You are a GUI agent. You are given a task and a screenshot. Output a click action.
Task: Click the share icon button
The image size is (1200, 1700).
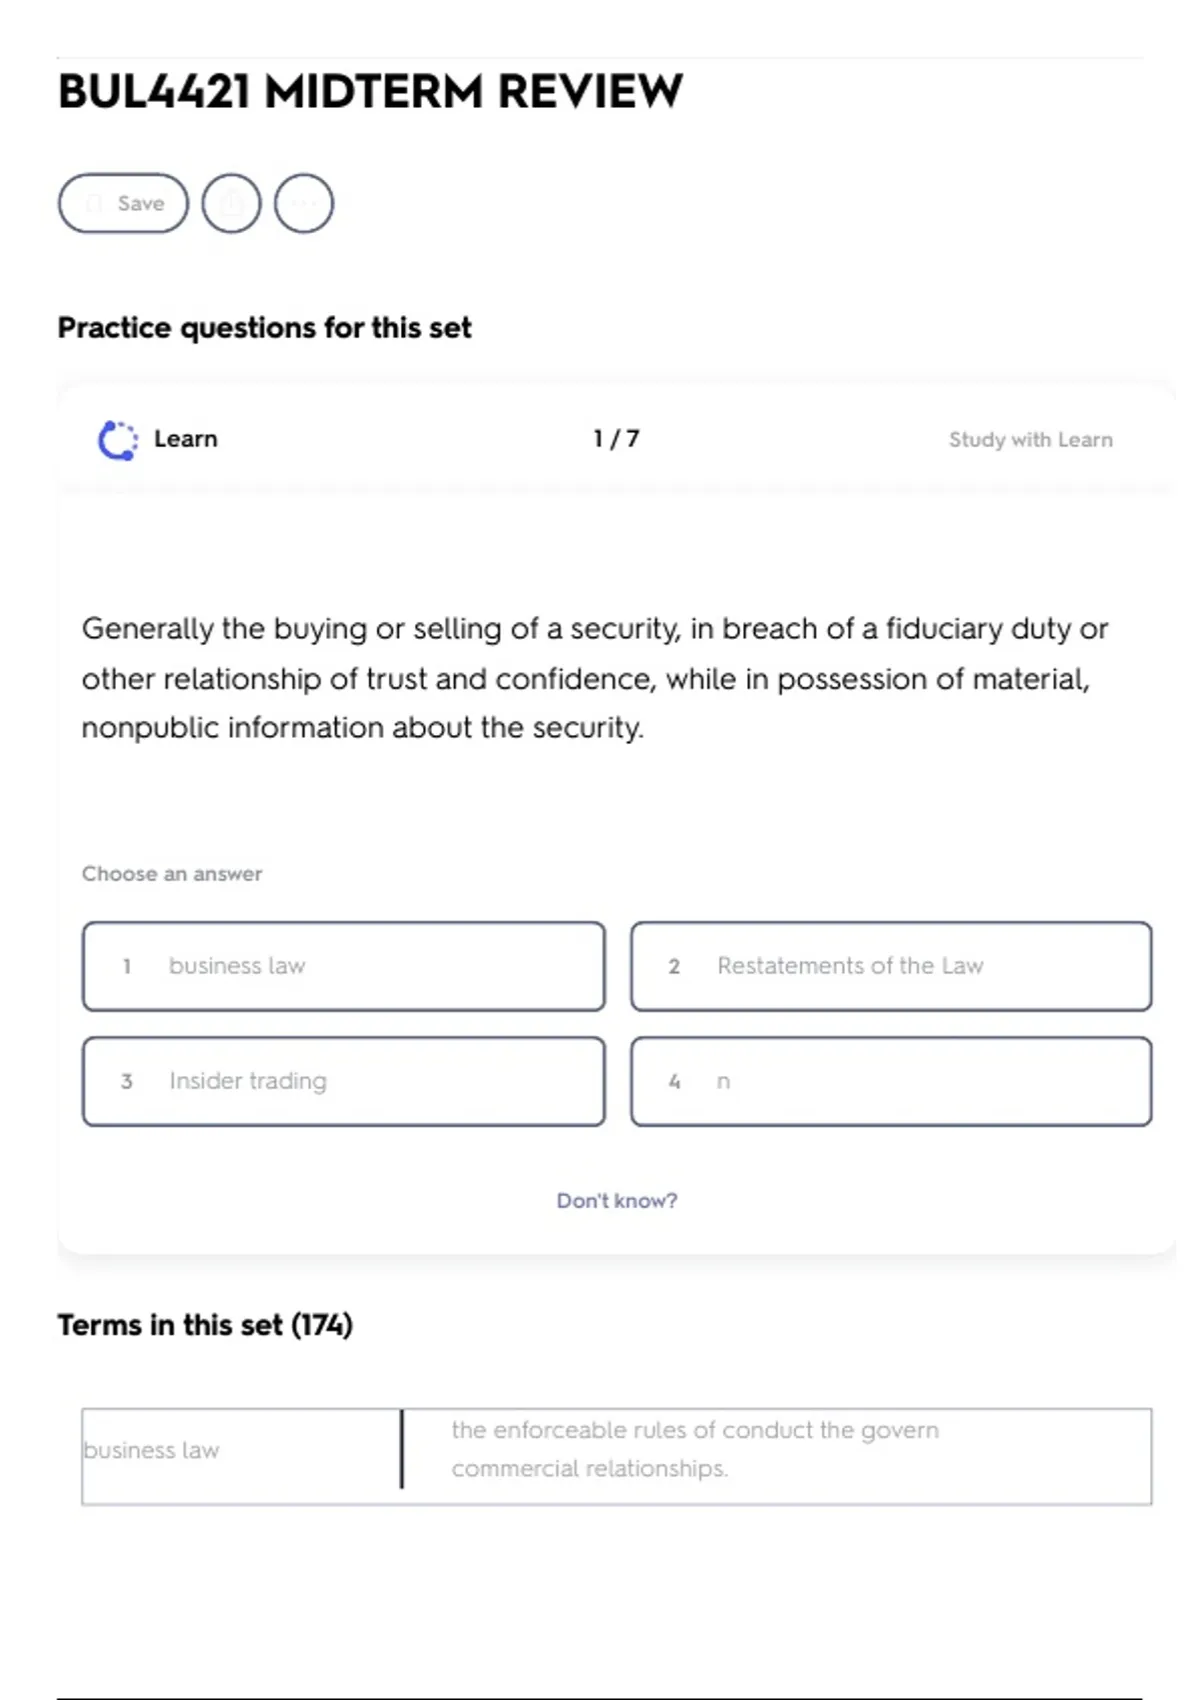231,203
